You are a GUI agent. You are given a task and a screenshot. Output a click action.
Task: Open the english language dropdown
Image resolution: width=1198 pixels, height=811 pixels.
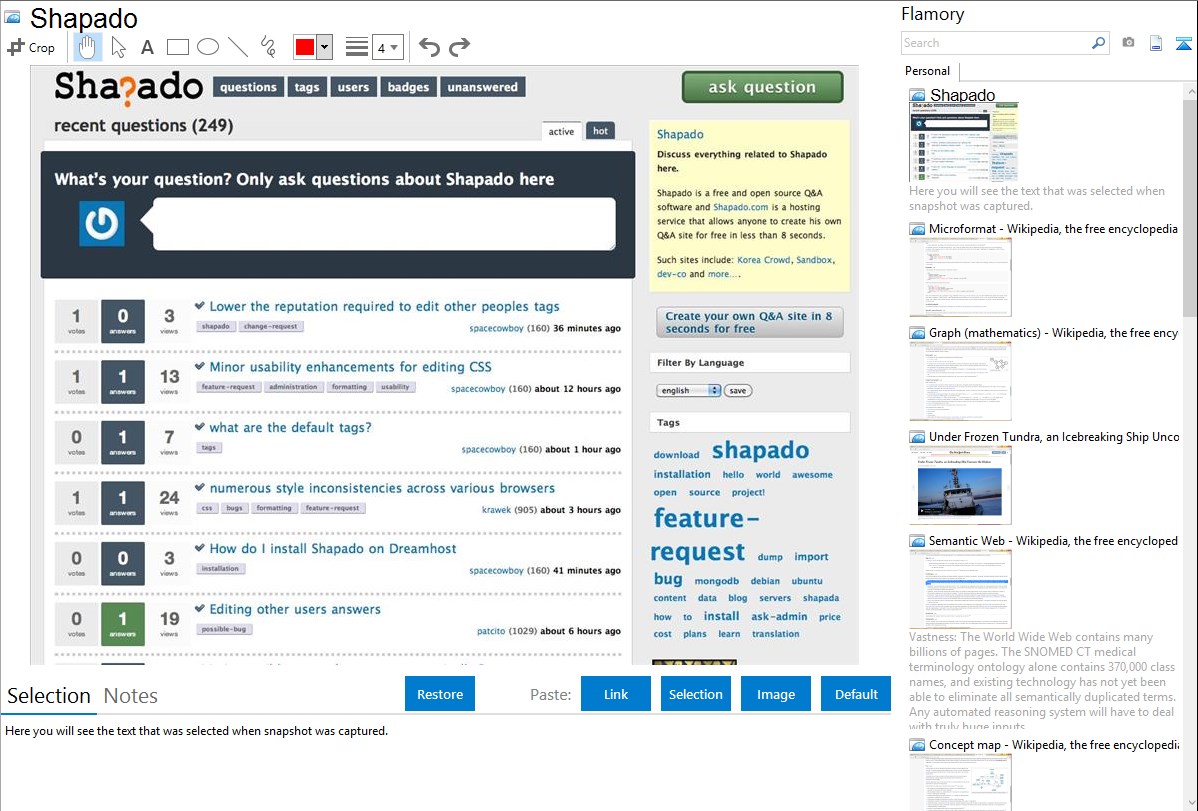tap(688, 390)
